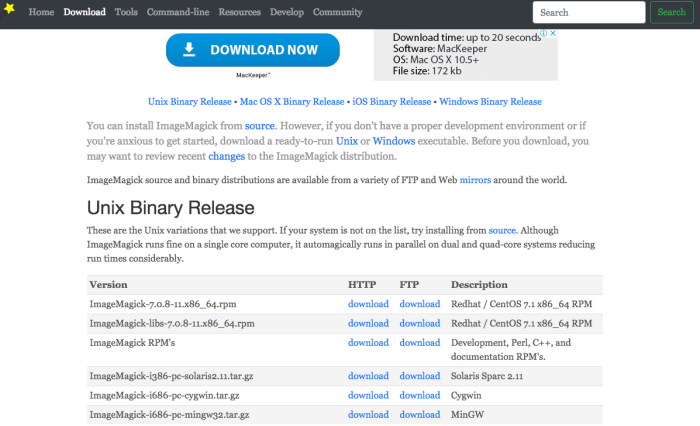
Task: Jump to iOS Binary Release link
Action: coord(392,102)
